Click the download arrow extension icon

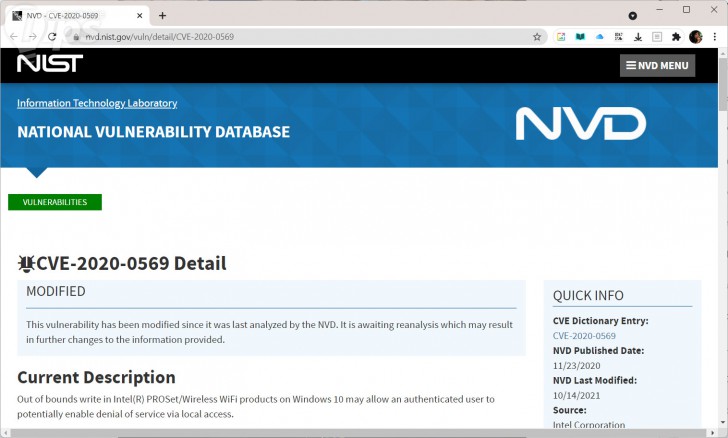(x=638, y=37)
